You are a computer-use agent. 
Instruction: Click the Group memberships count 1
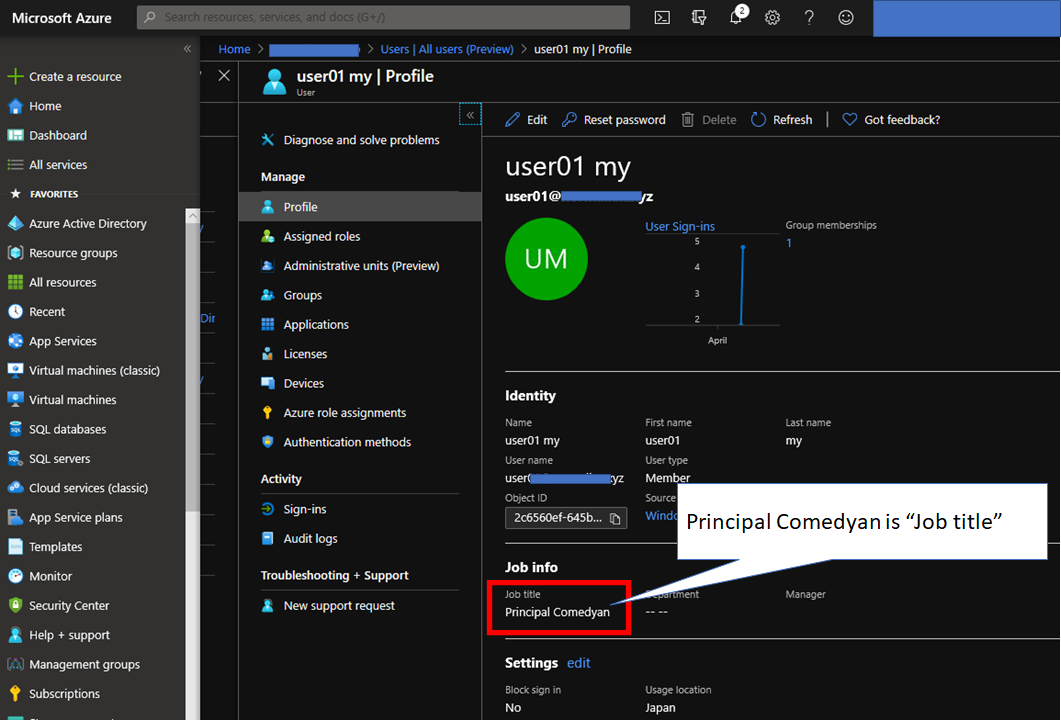coord(789,243)
